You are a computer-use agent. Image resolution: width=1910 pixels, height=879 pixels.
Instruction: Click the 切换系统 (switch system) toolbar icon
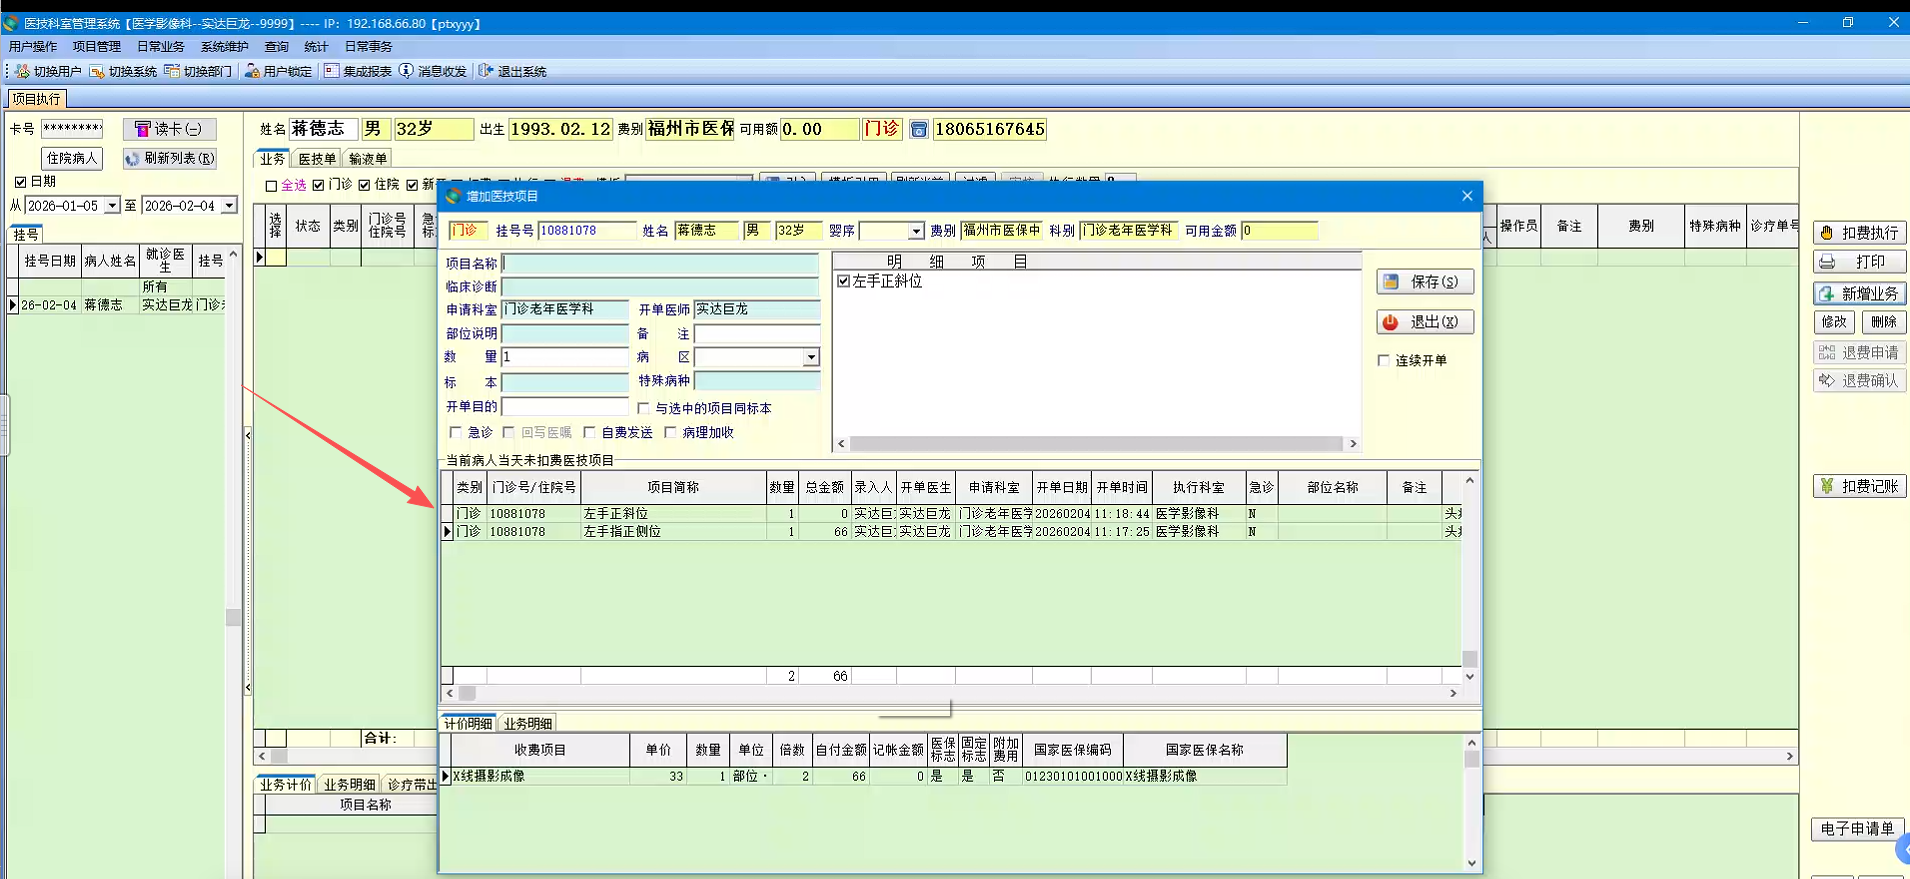pyautogui.click(x=123, y=71)
